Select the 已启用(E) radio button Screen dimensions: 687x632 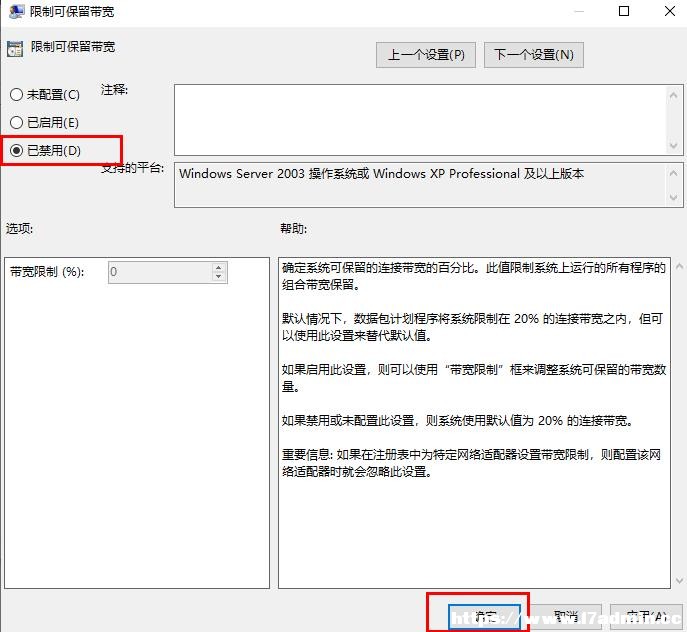[44, 123]
